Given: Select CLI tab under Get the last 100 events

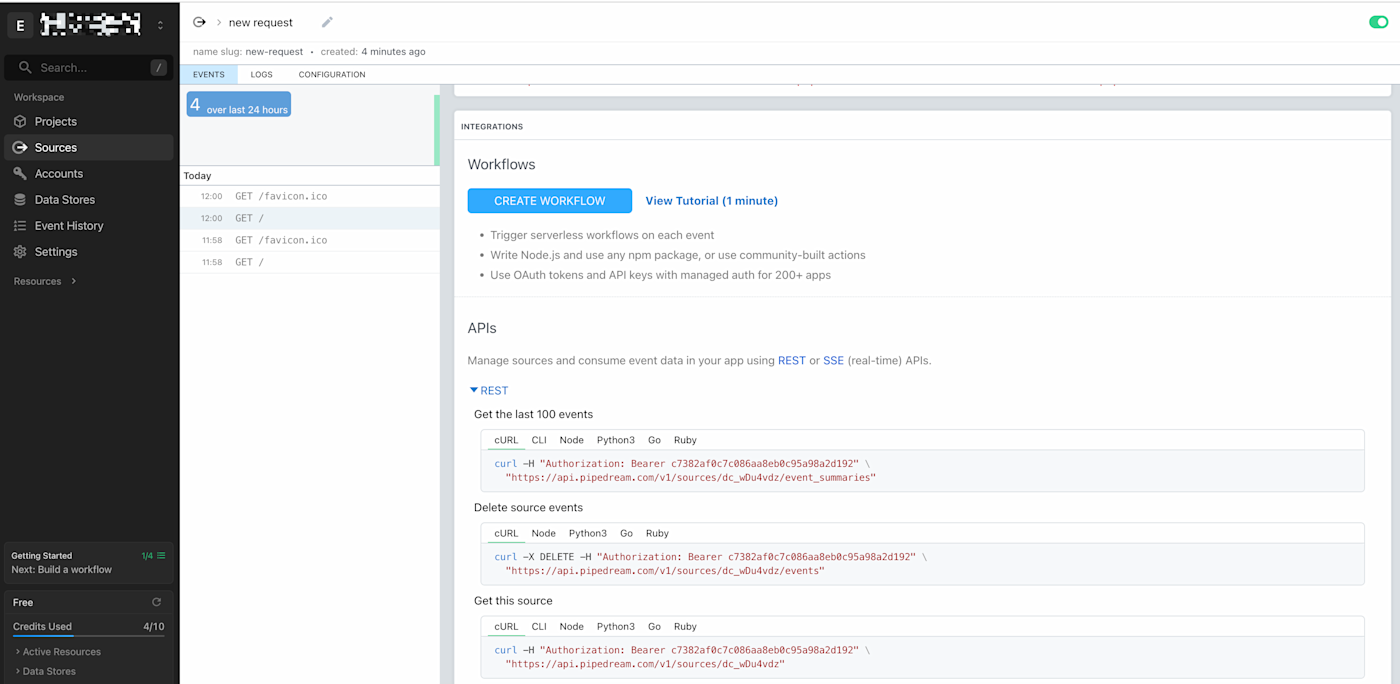Looking at the screenshot, I should [539, 440].
